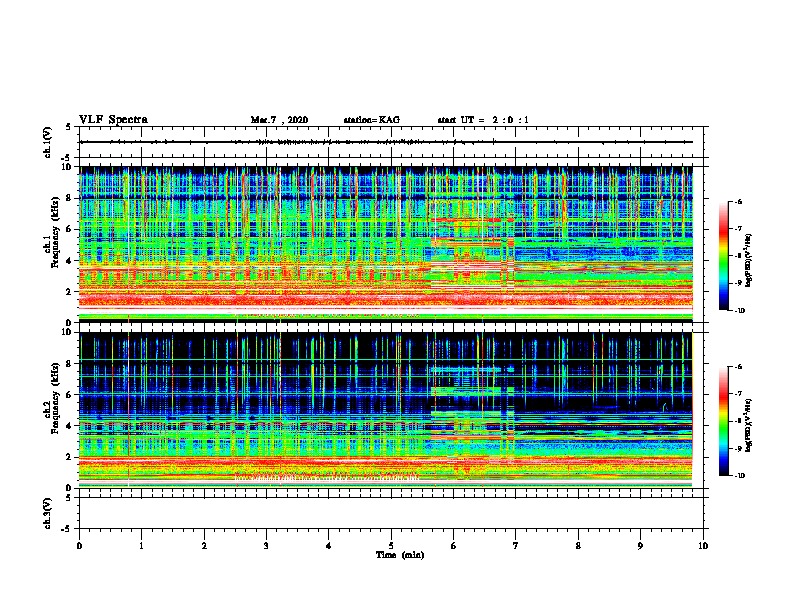Click the ch.1 "Frequency (kHz)" axis label

[x=56, y=232]
